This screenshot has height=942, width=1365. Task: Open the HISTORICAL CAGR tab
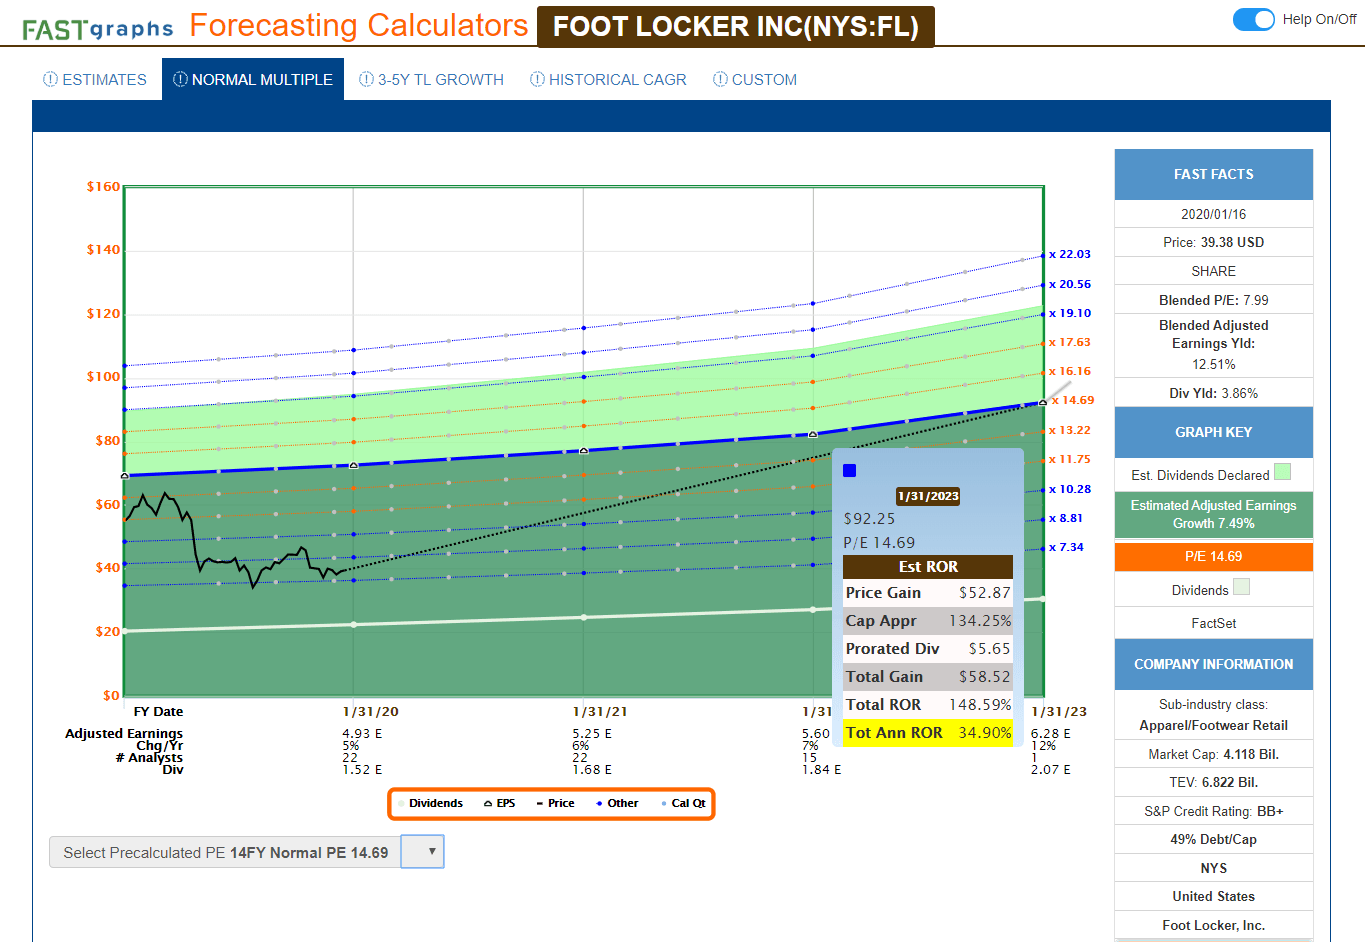click(x=608, y=79)
